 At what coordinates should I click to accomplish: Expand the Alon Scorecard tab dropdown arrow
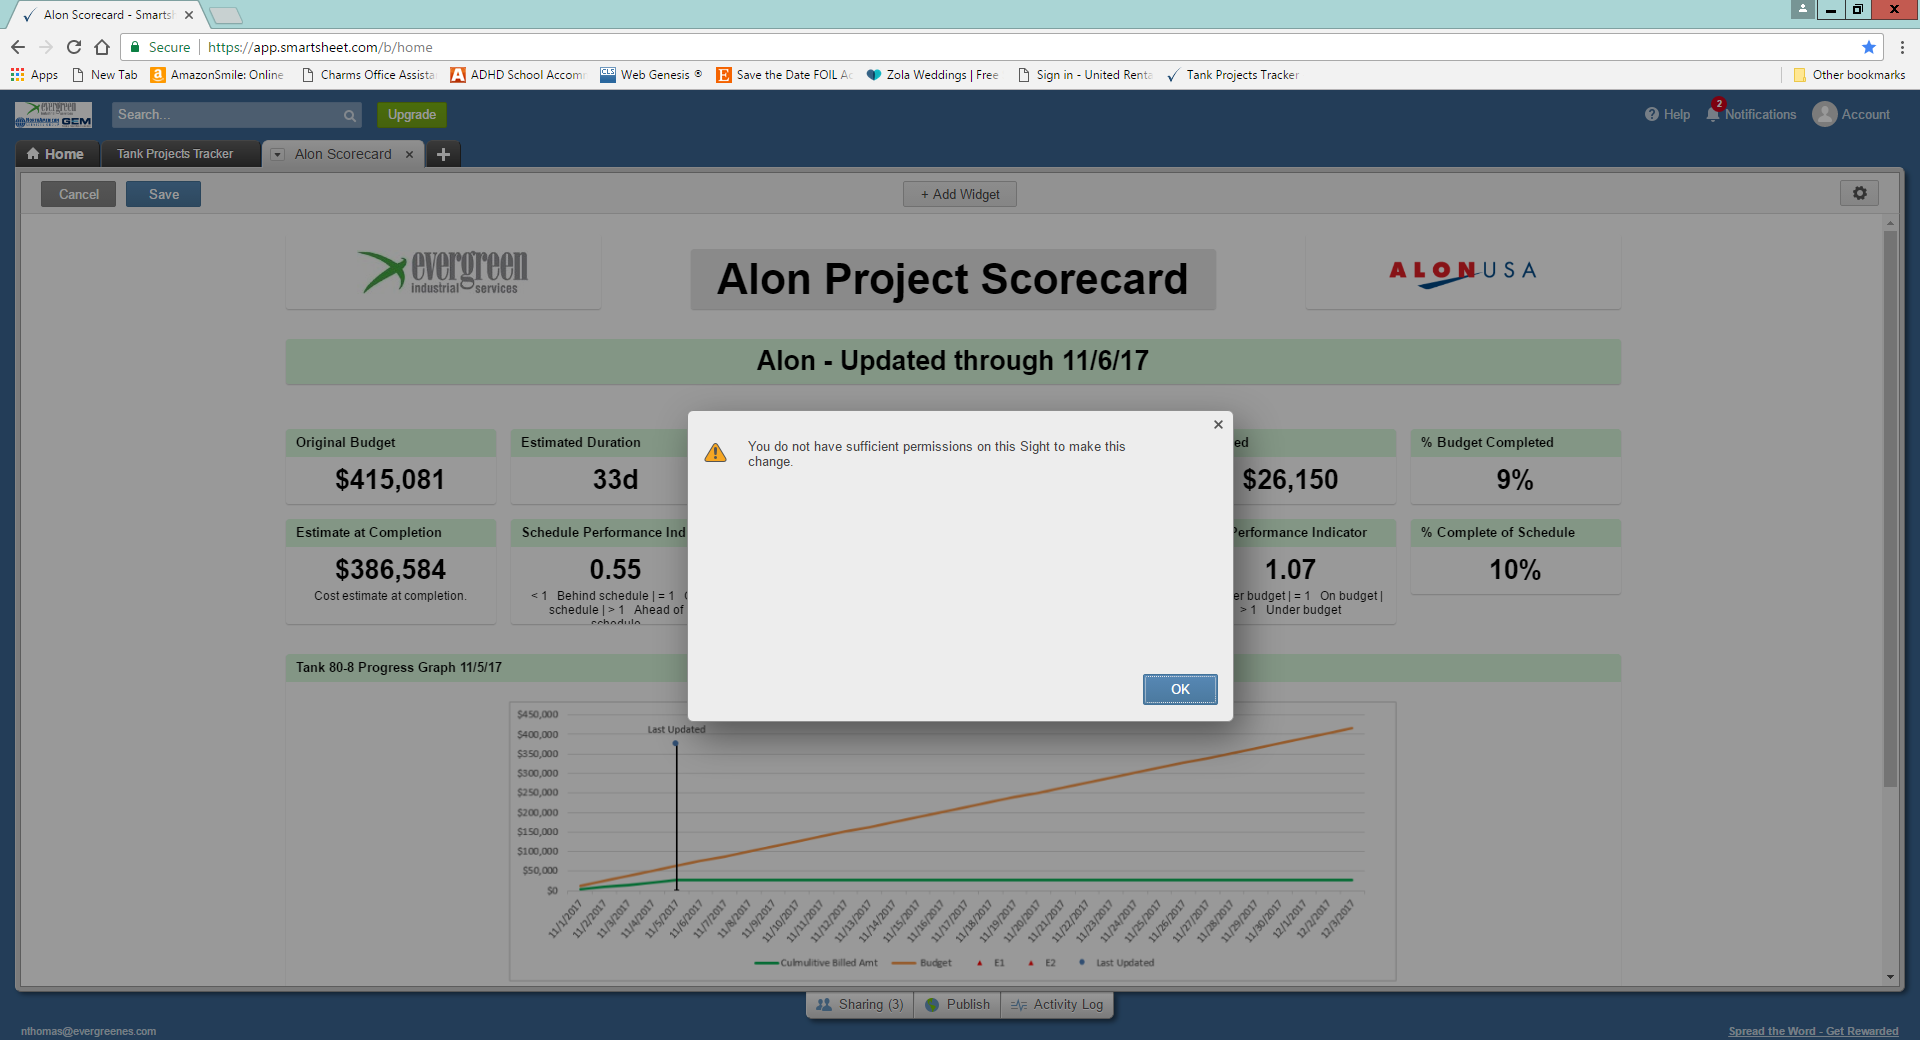click(x=278, y=154)
